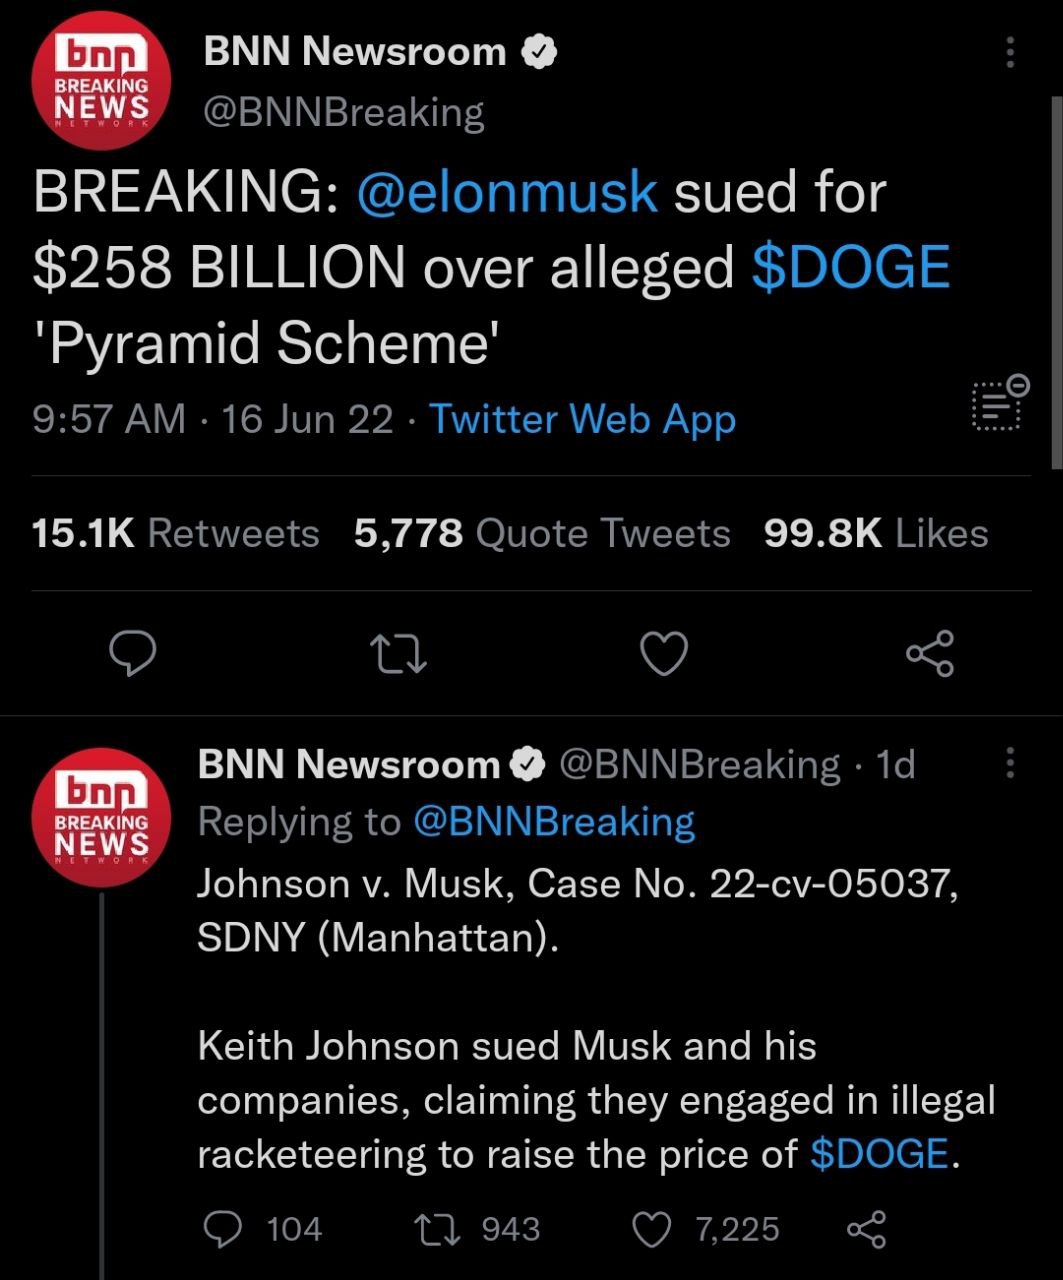Open the three-dot menu on the reply tweet
This screenshot has height=1280, width=1063.
tap(1010, 763)
